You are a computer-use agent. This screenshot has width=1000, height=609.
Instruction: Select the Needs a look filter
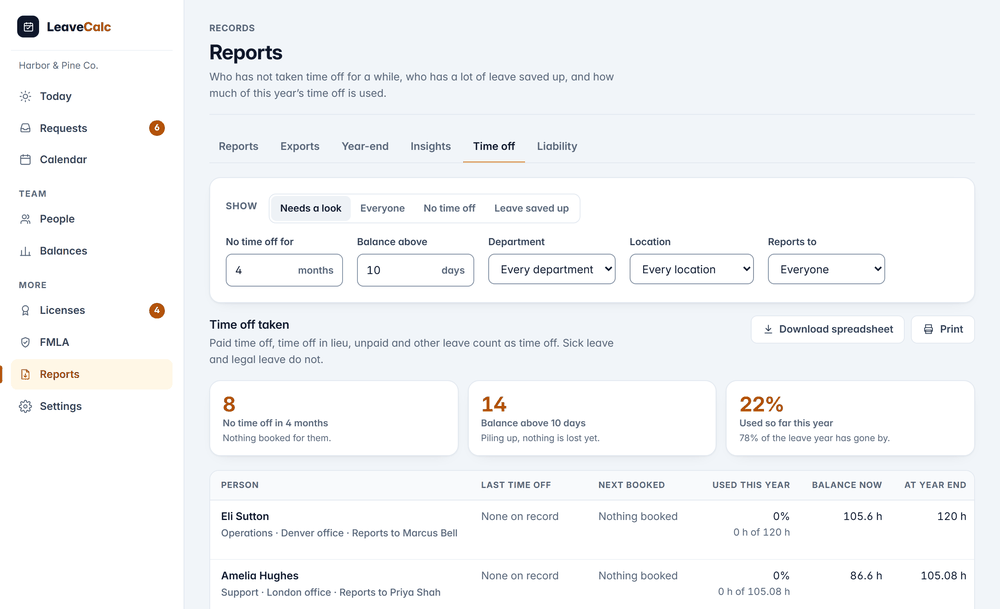tap(311, 209)
